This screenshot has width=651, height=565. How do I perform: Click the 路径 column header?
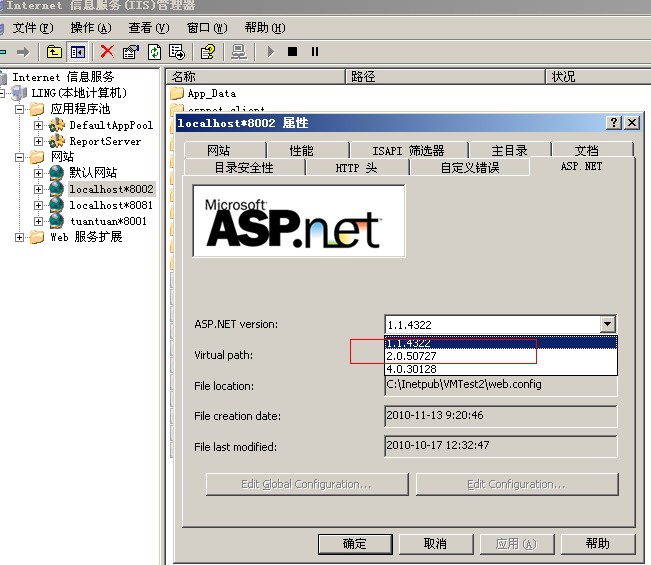click(x=445, y=76)
